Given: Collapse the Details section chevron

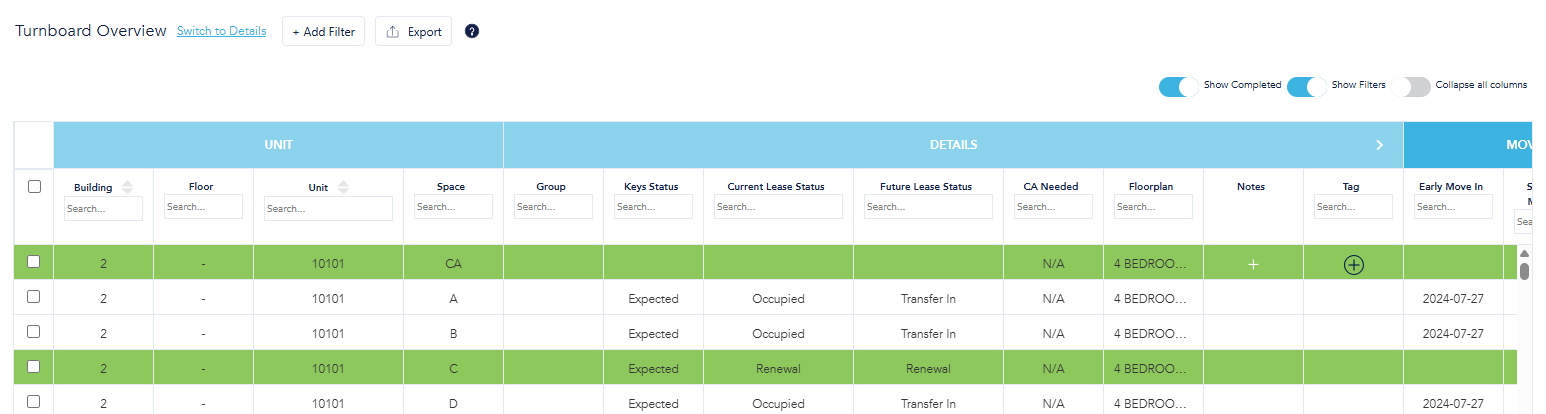Looking at the screenshot, I should (1380, 145).
